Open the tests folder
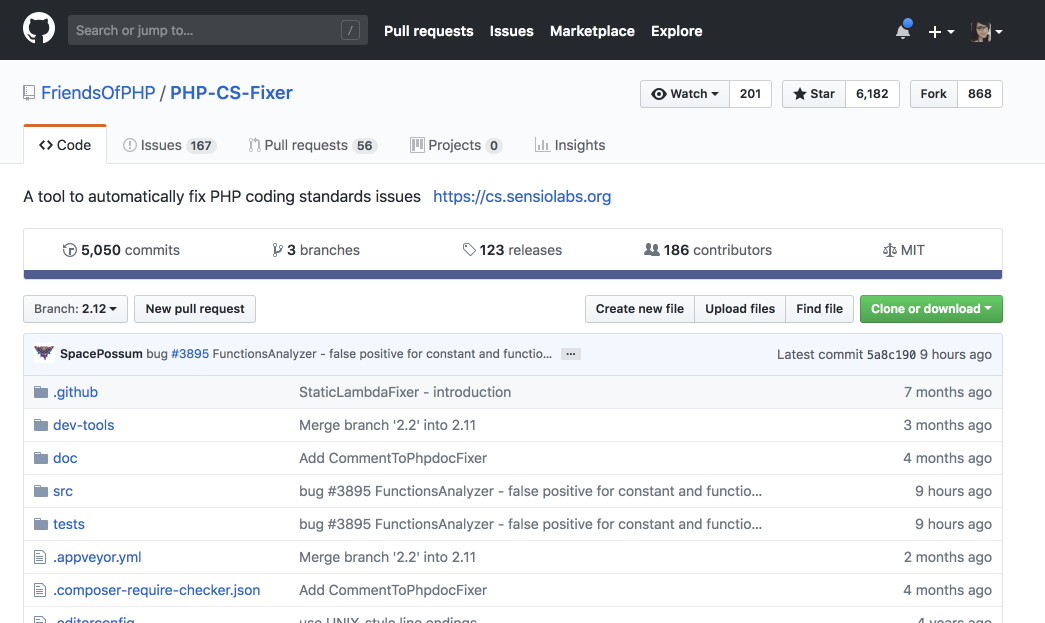Image resolution: width=1045 pixels, height=623 pixels. pos(69,524)
